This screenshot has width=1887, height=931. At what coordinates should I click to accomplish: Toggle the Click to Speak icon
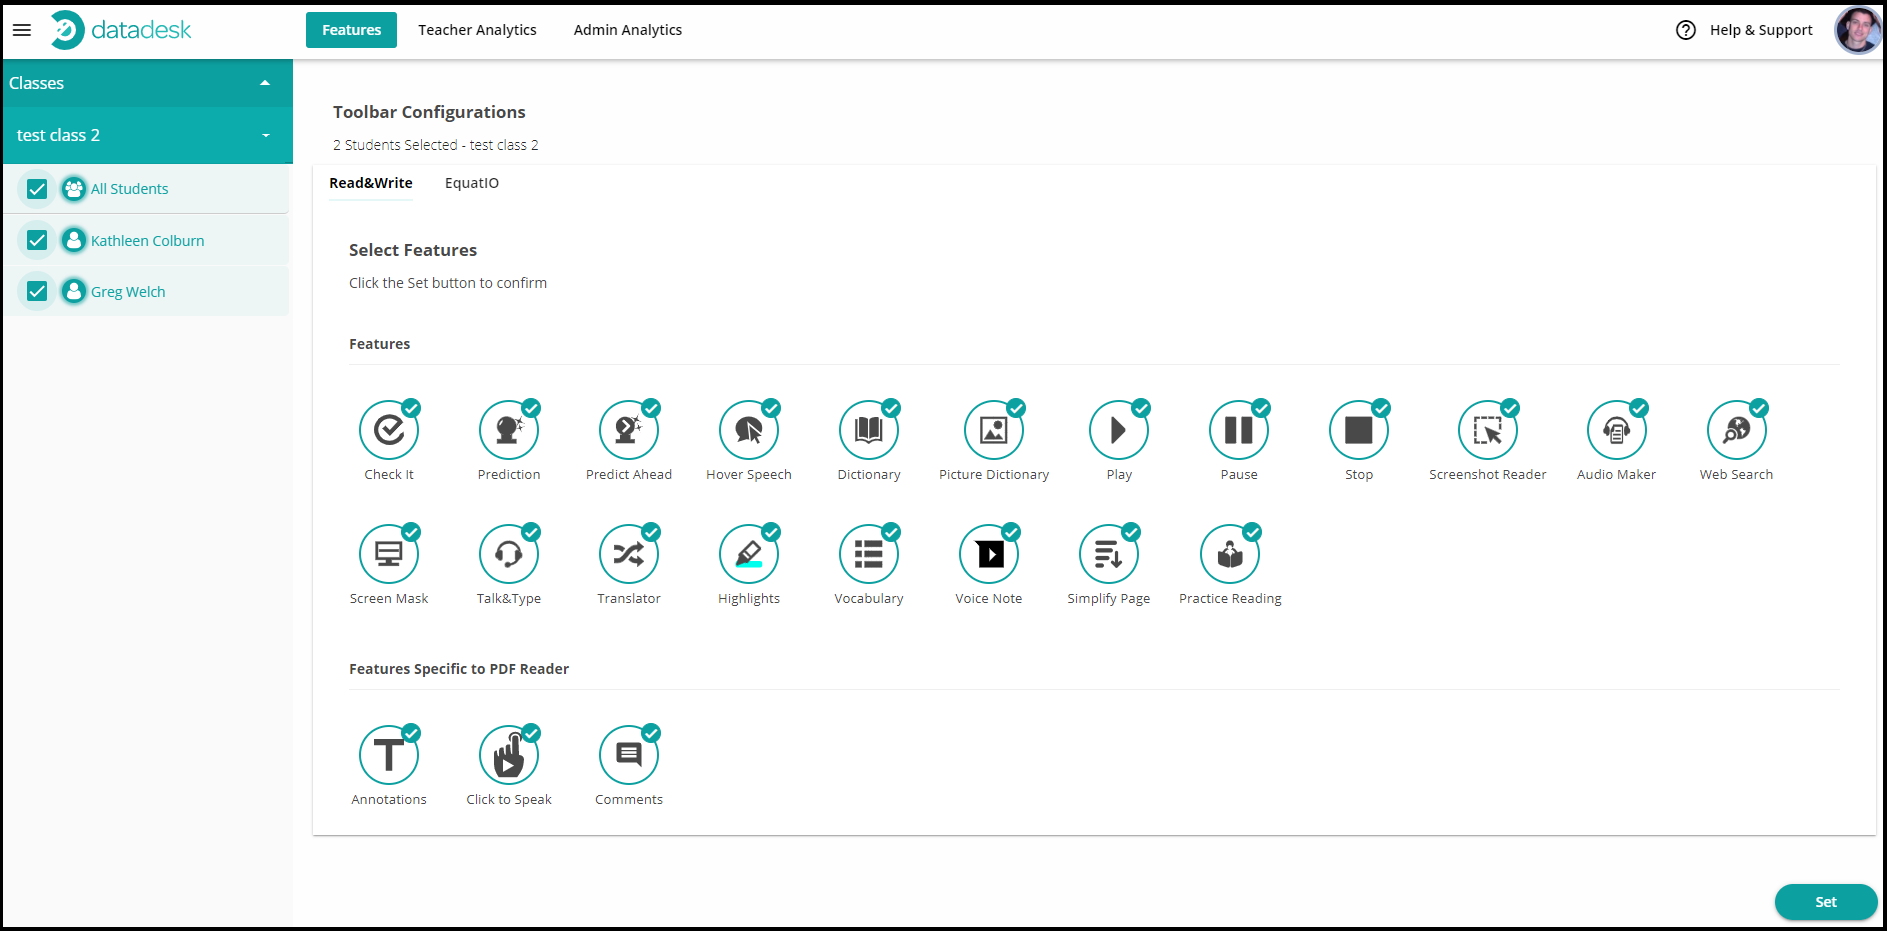tap(509, 755)
